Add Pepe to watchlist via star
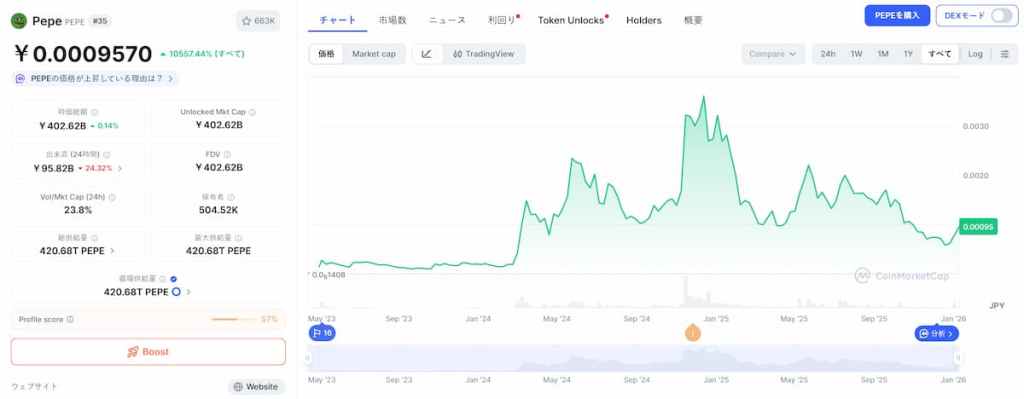The width and height of the screenshot is (1024, 399). coord(258,21)
